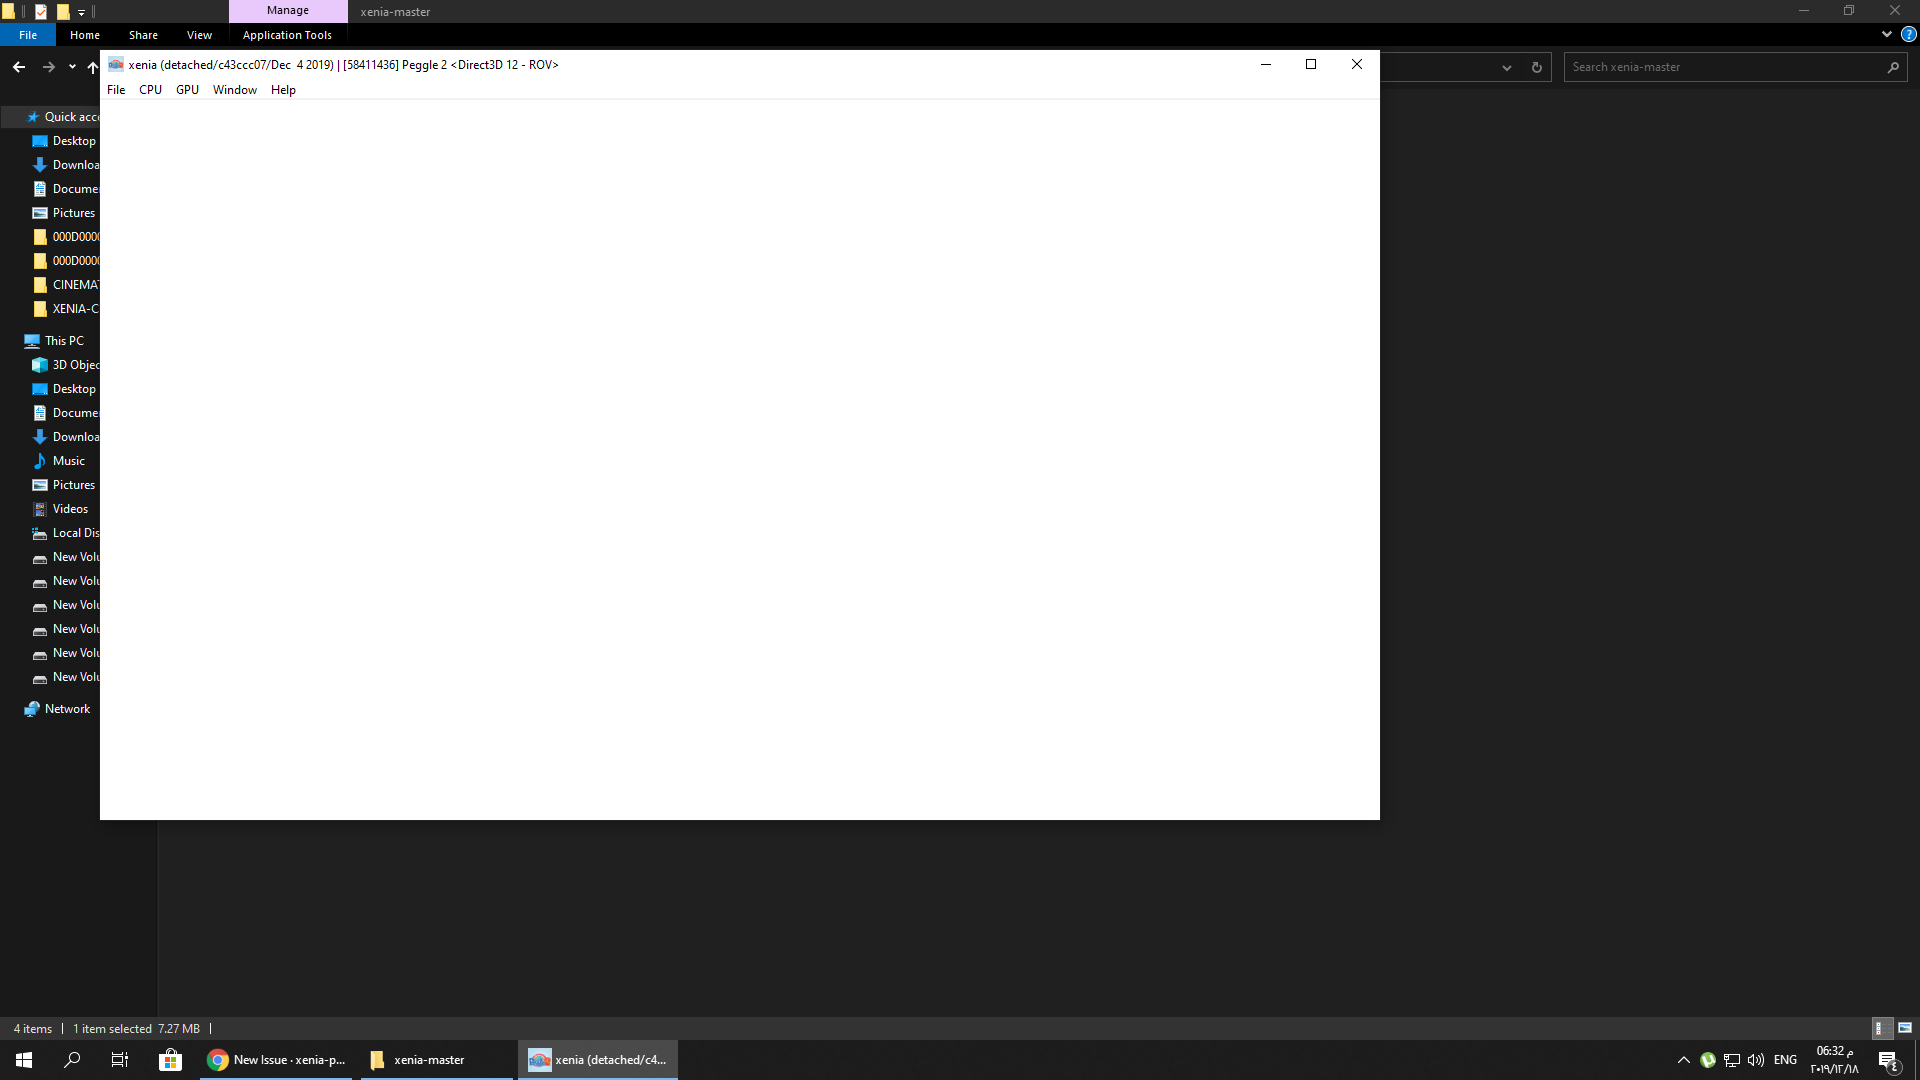The image size is (1920, 1080).
Task: Open taskbar Search
Action: 72,1060
